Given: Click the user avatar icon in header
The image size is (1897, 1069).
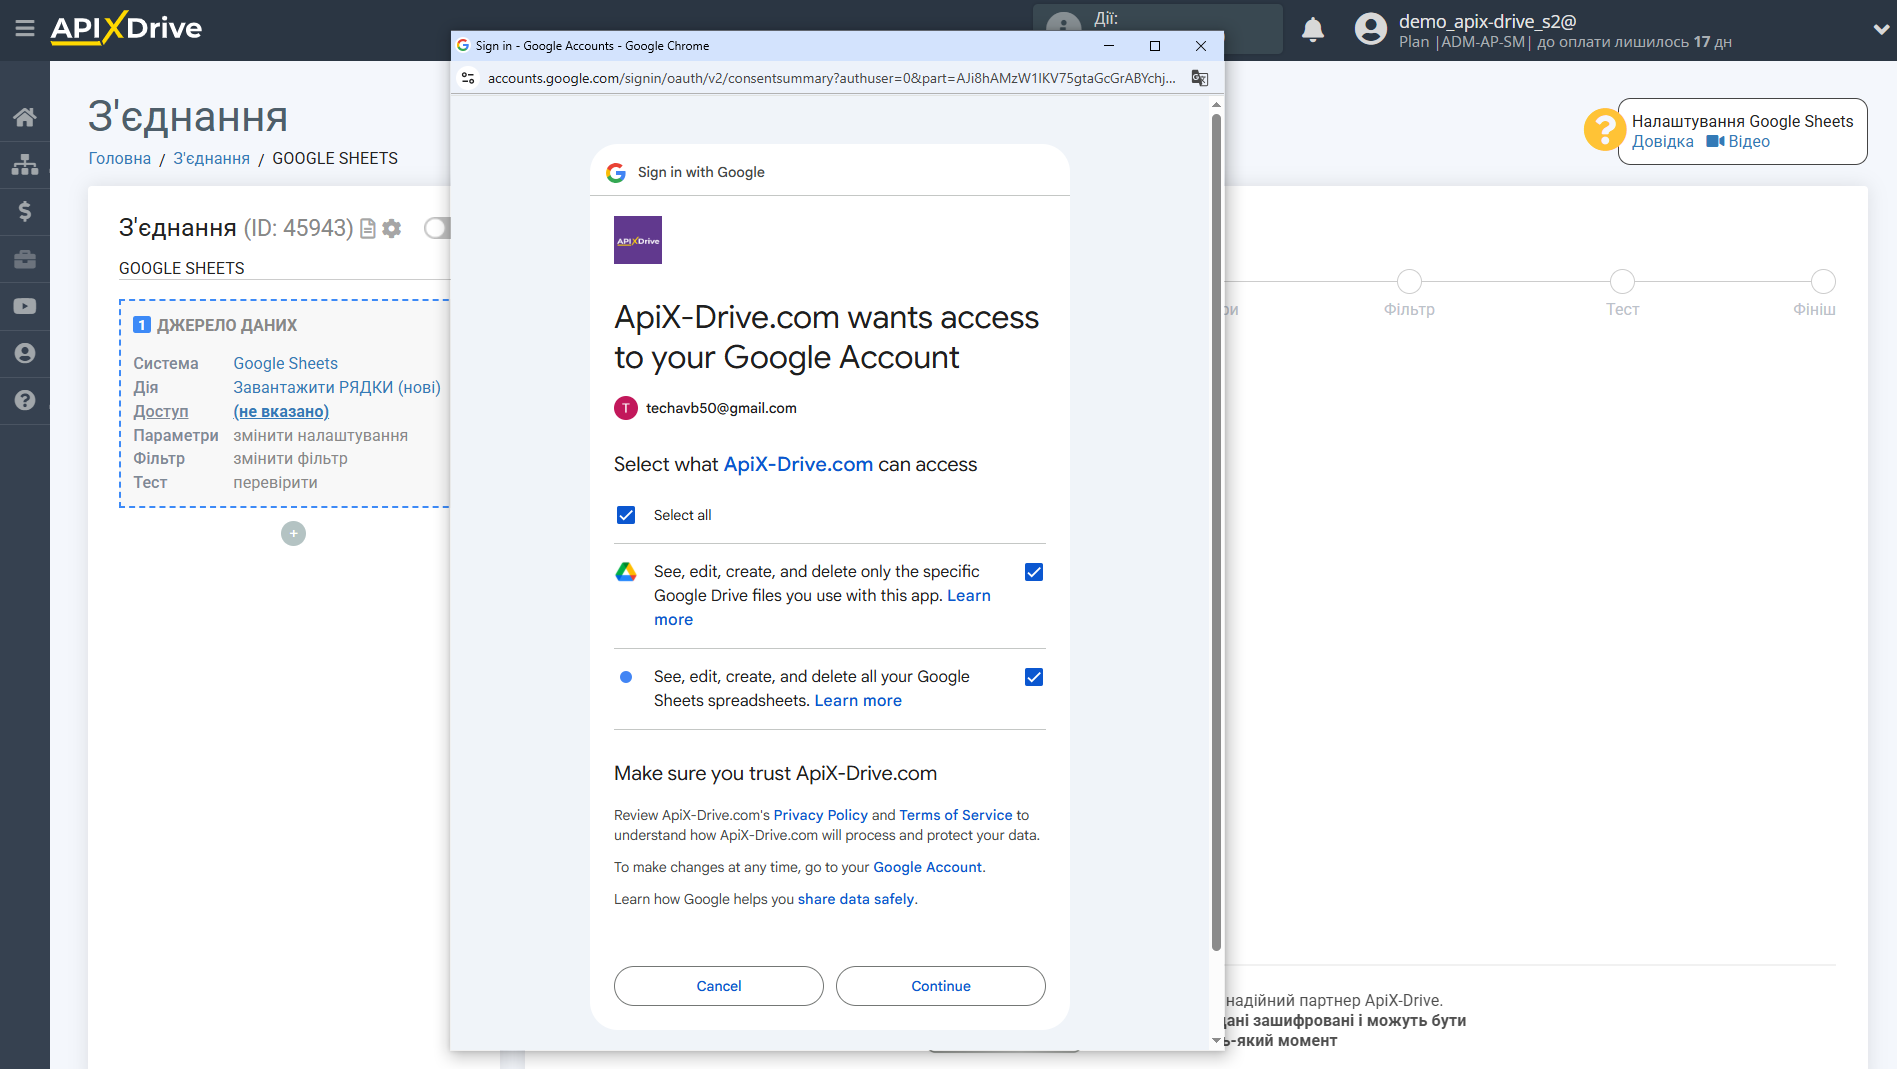Looking at the screenshot, I should [x=1370, y=29].
